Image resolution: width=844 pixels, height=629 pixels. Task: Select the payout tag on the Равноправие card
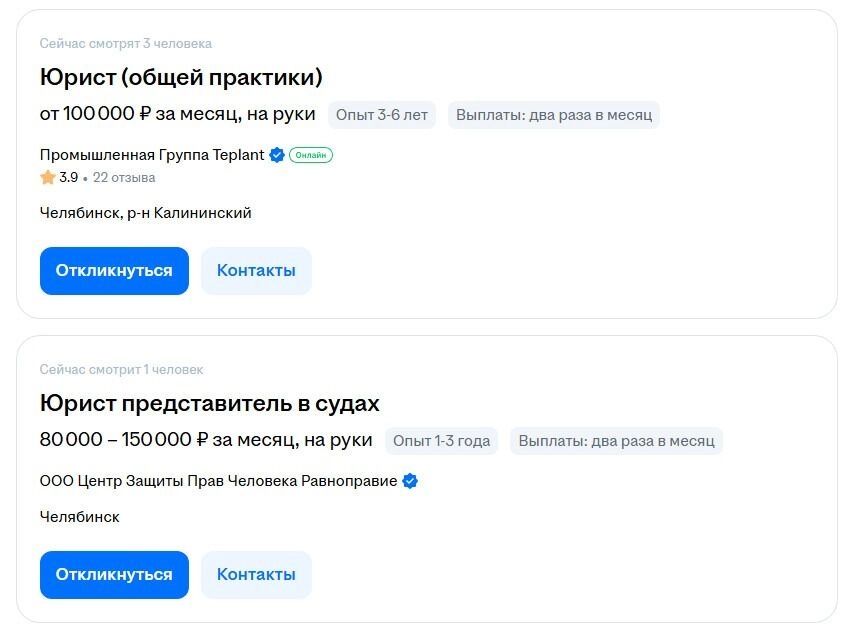coord(616,441)
